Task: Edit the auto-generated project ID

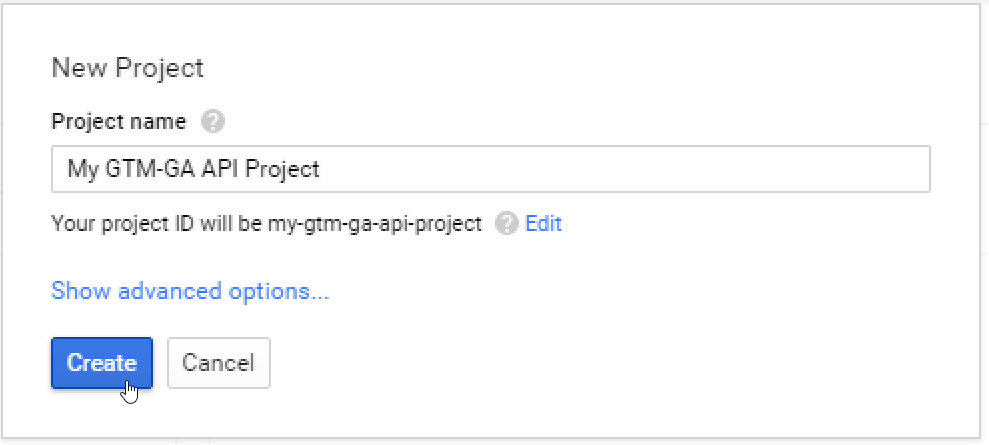Action: click(543, 223)
